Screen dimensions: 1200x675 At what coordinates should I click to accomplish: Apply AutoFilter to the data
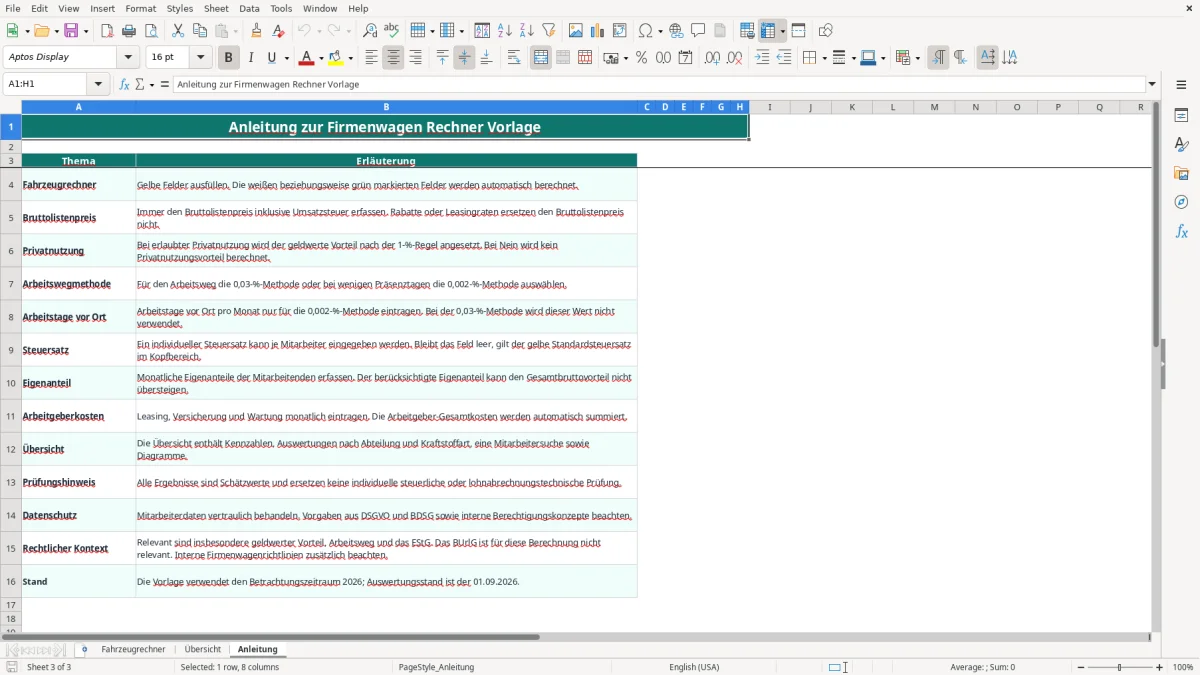tap(549, 31)
